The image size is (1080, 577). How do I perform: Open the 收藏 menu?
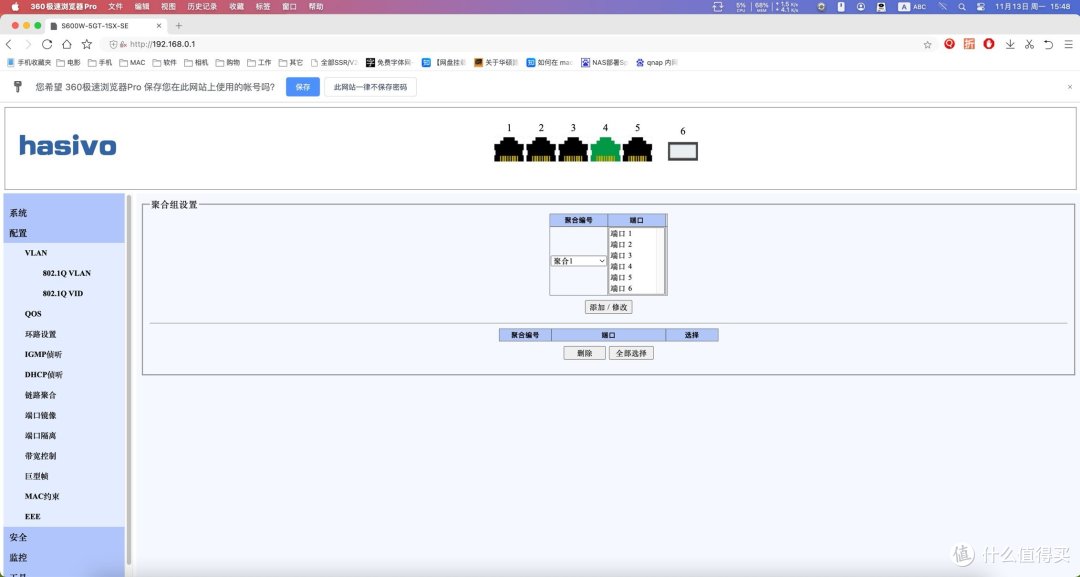coord(236,6)
